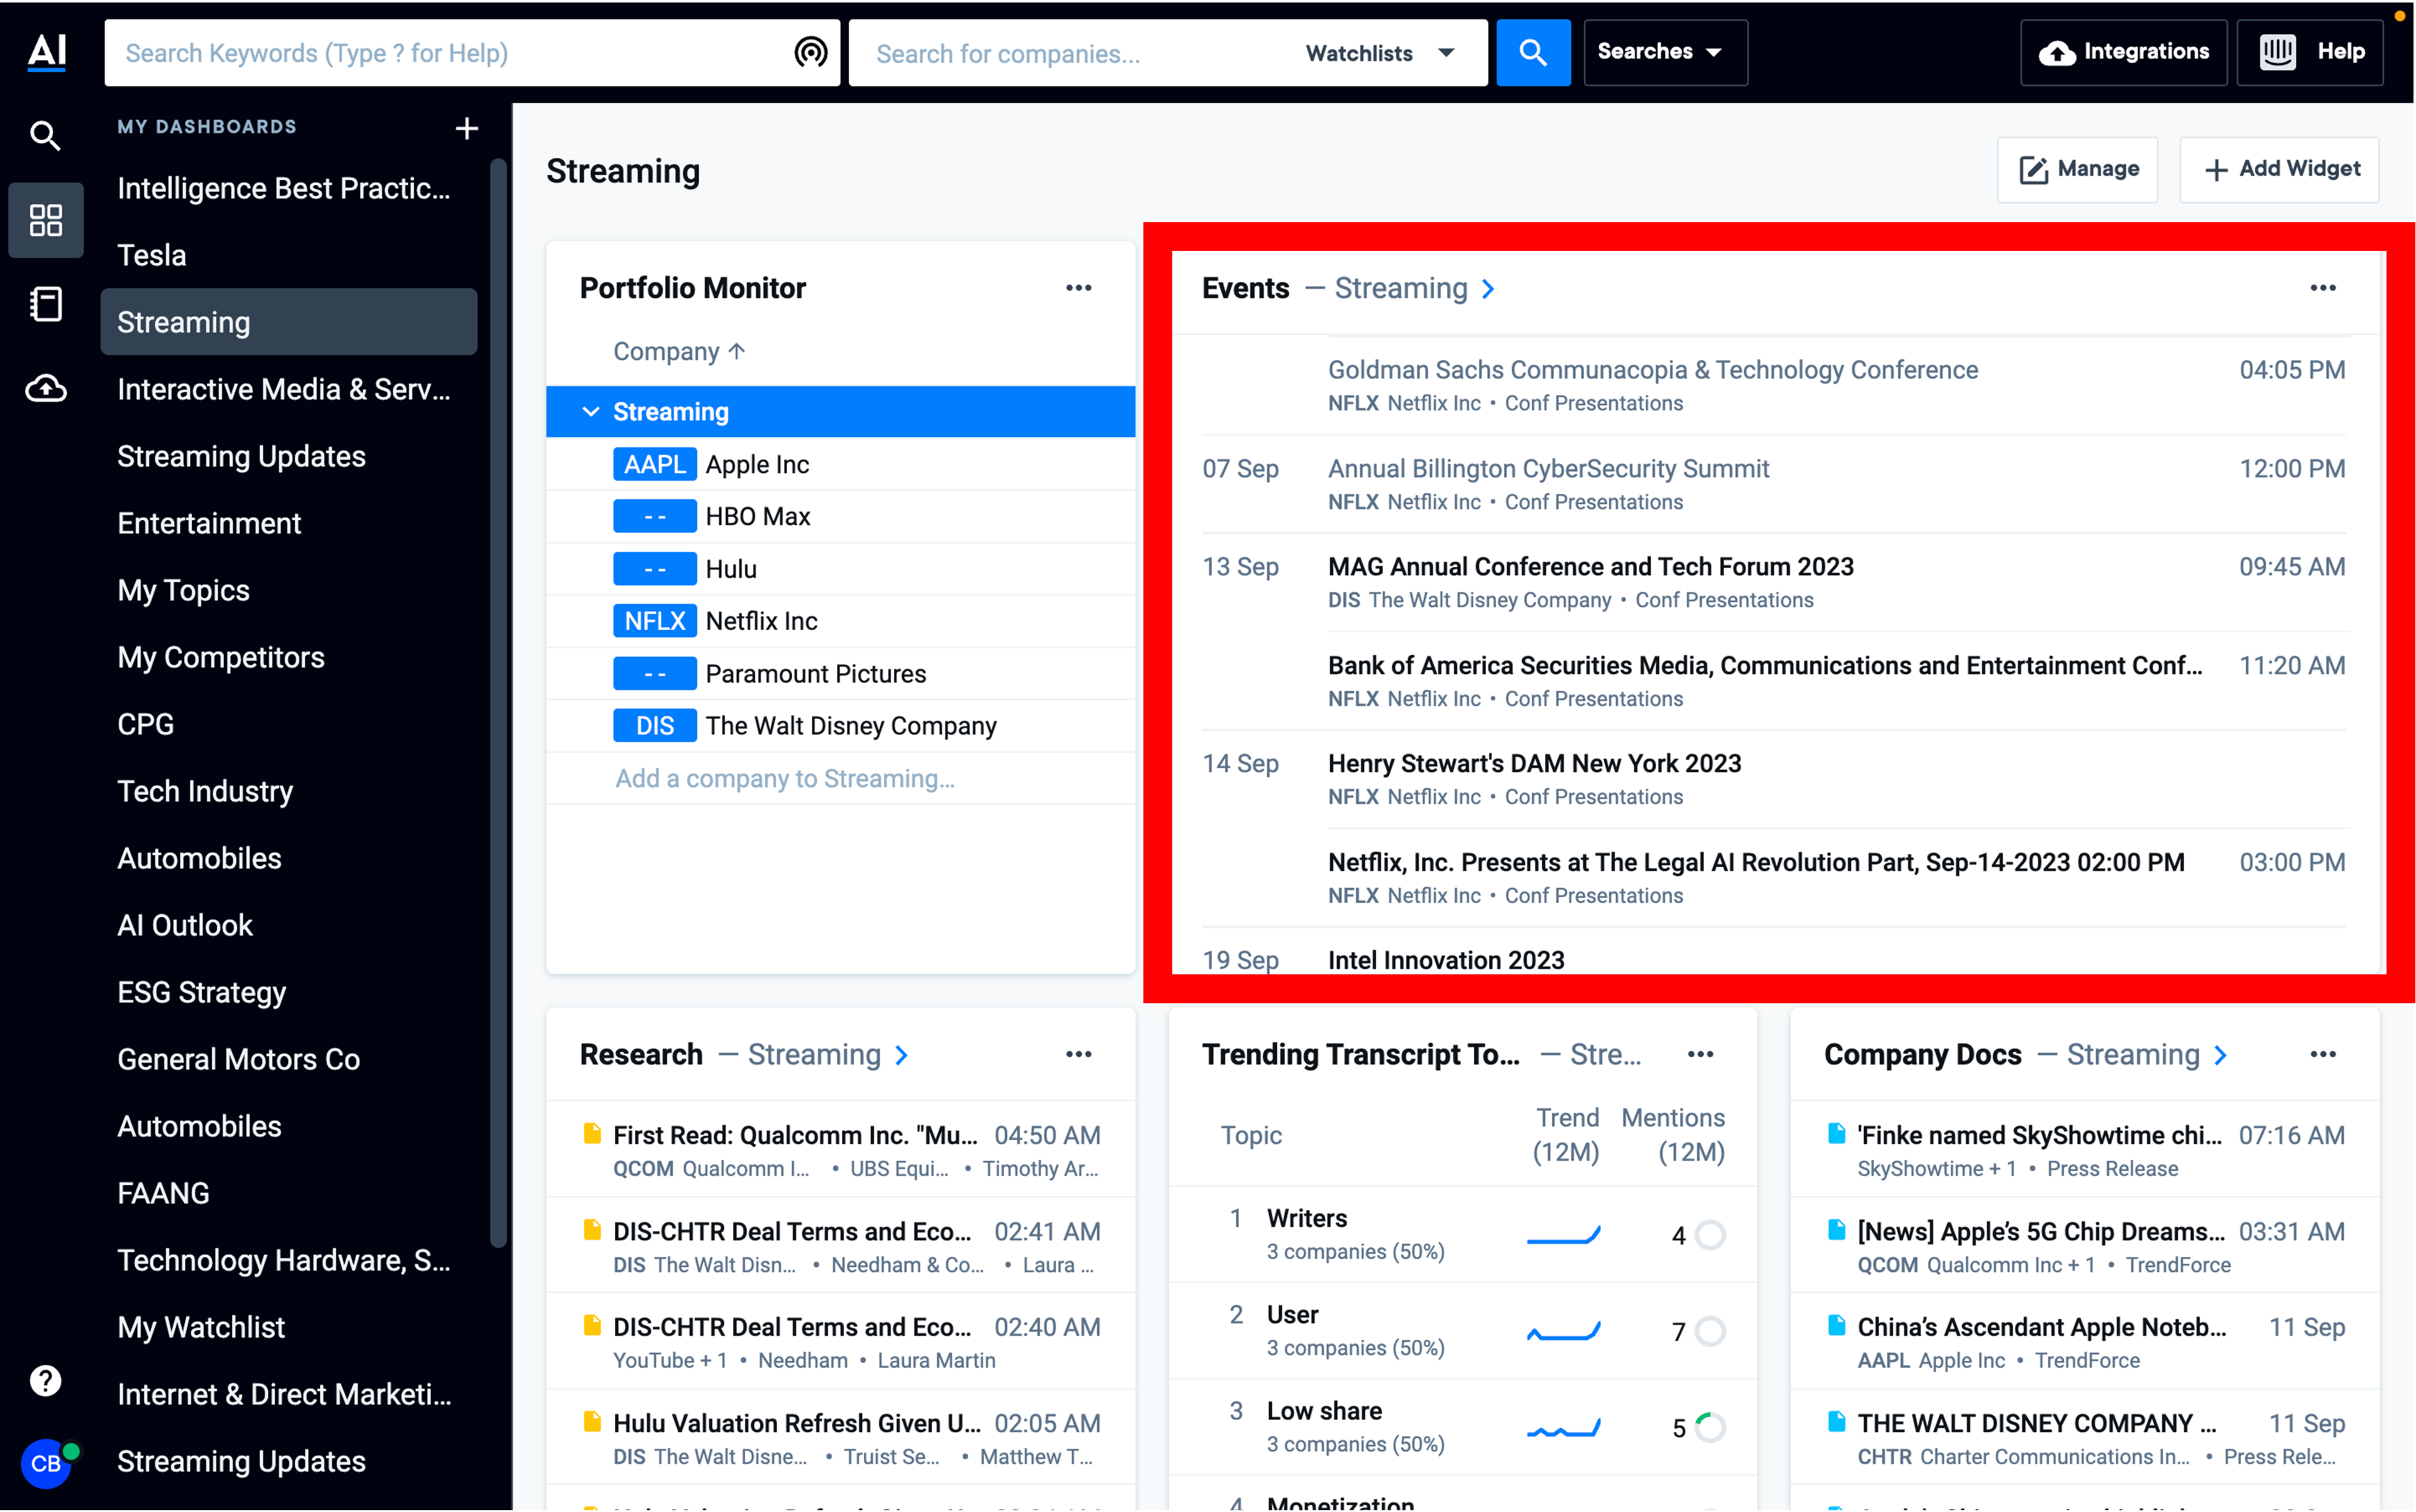Open the Watchlists dropdown
2416x1512 pixels.
point(1381,53)
